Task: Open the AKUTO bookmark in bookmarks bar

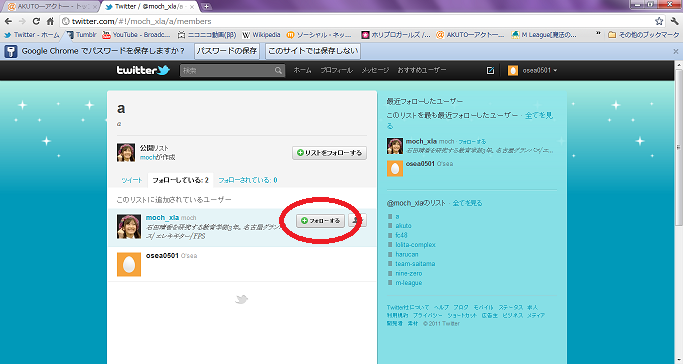Action: click(470, 35)
